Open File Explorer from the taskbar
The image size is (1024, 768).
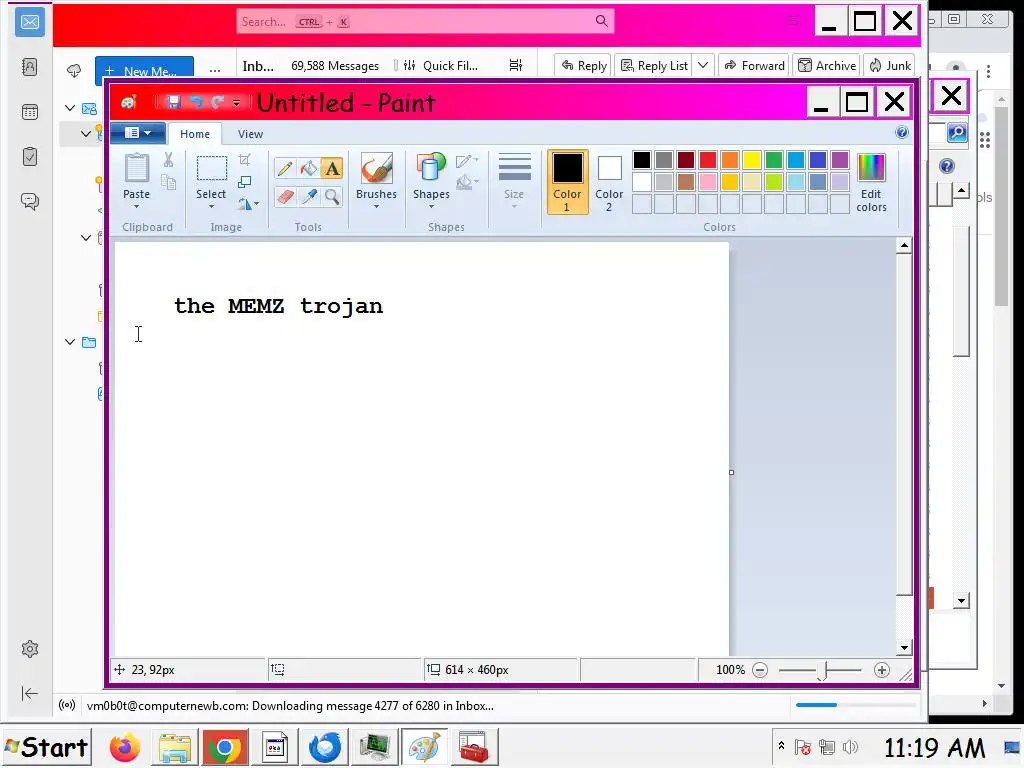coord(174,747)
